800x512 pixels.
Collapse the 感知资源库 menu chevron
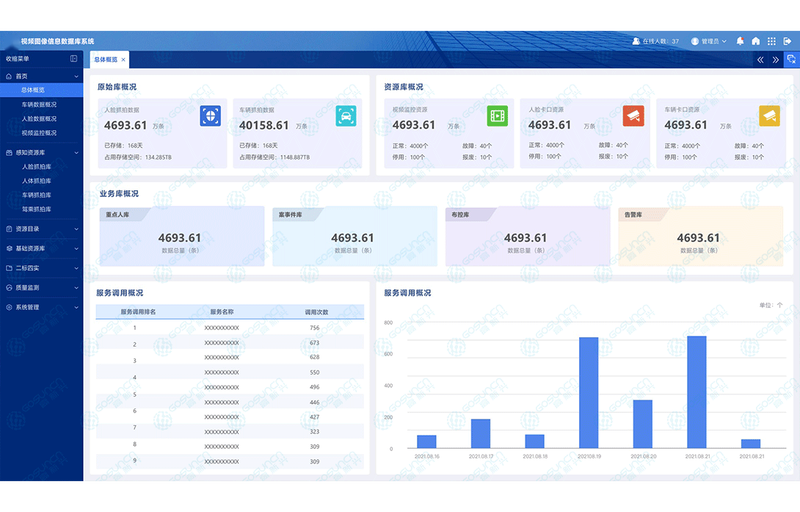click(x=77, y=152)
